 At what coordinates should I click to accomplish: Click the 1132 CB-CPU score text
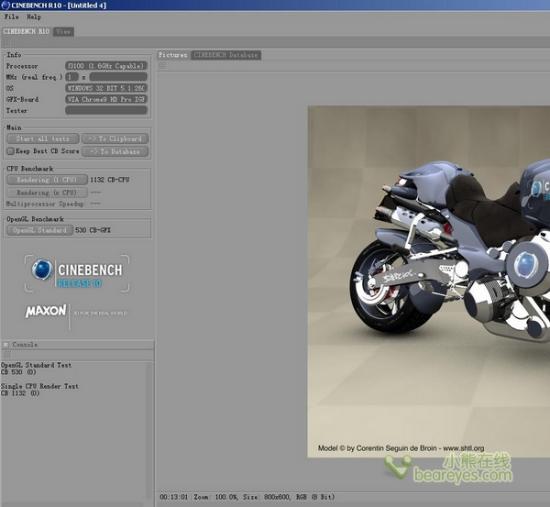click(x=110, y=180)
